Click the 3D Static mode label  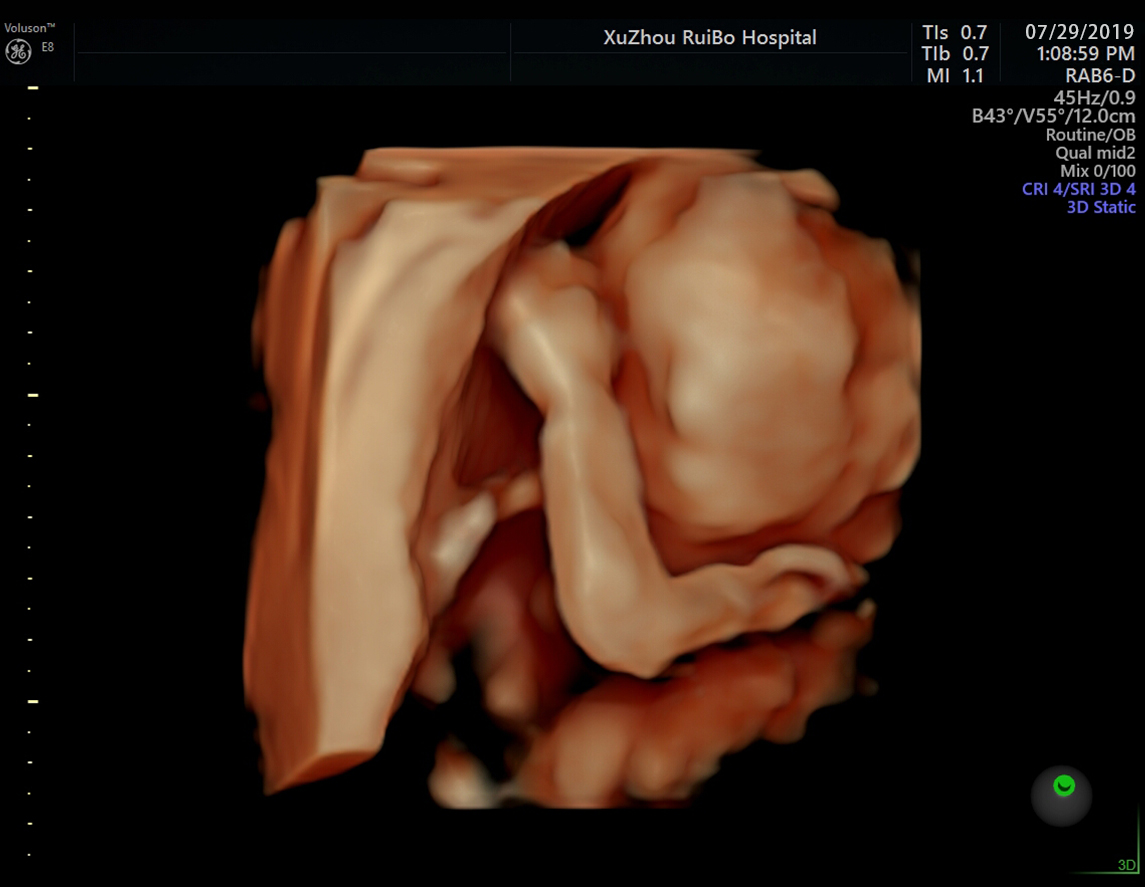pos(1101,207)
